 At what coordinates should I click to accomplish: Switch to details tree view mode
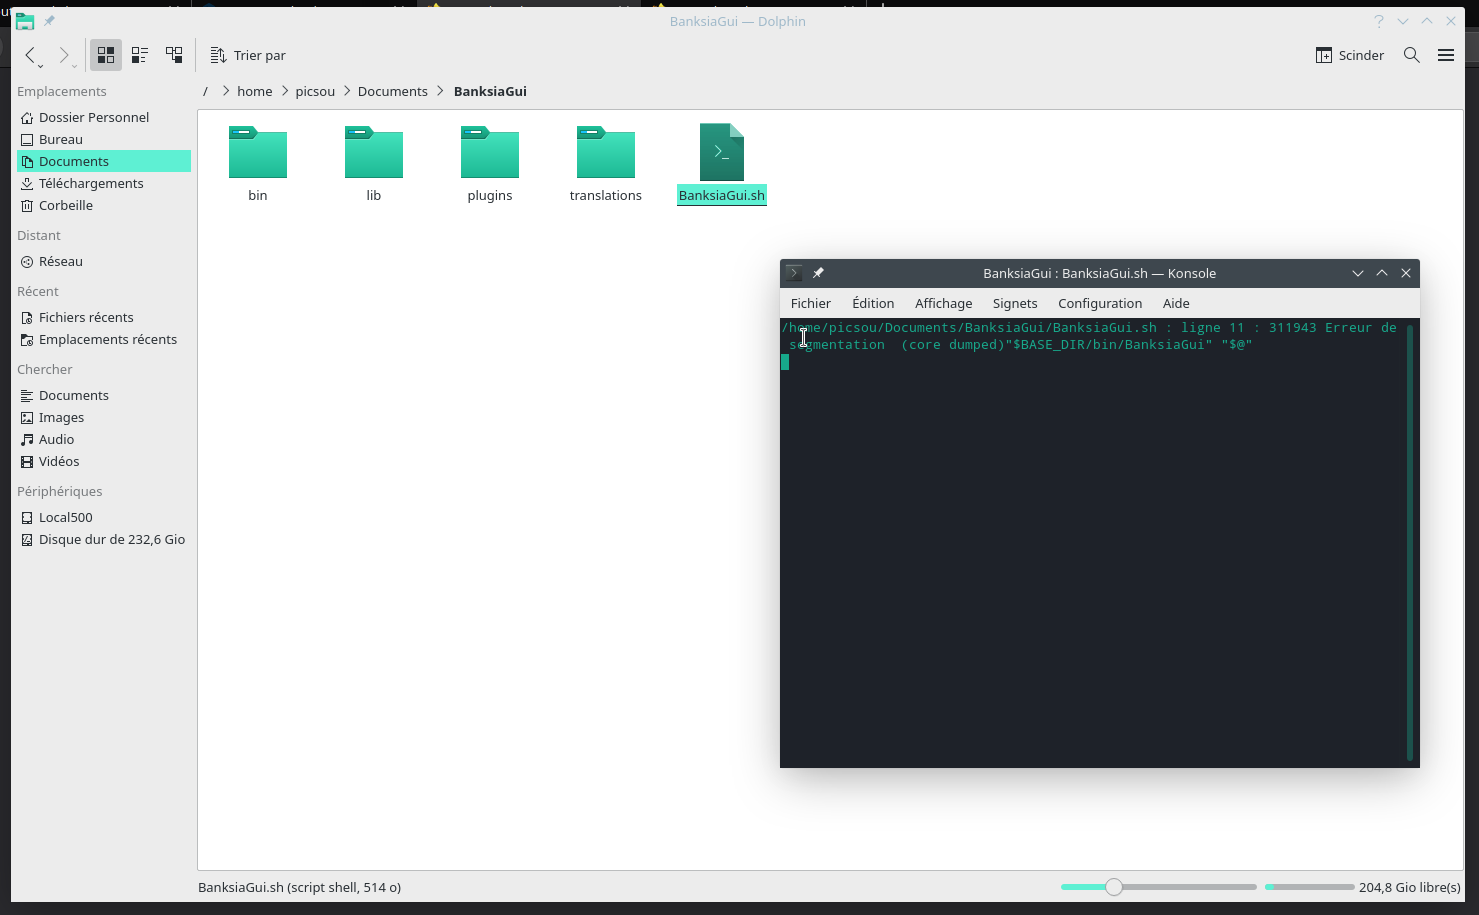(174, 55)
